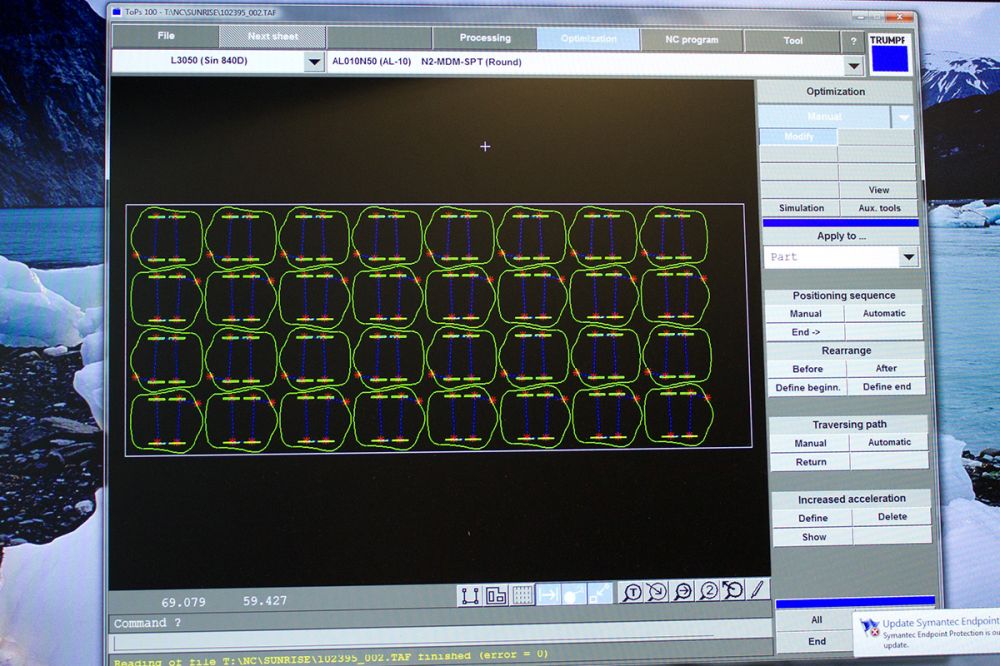The image size is (1000, 666).
Task: Click the zoom-to-text magnifier icon (T)
Action: point(632,593)
